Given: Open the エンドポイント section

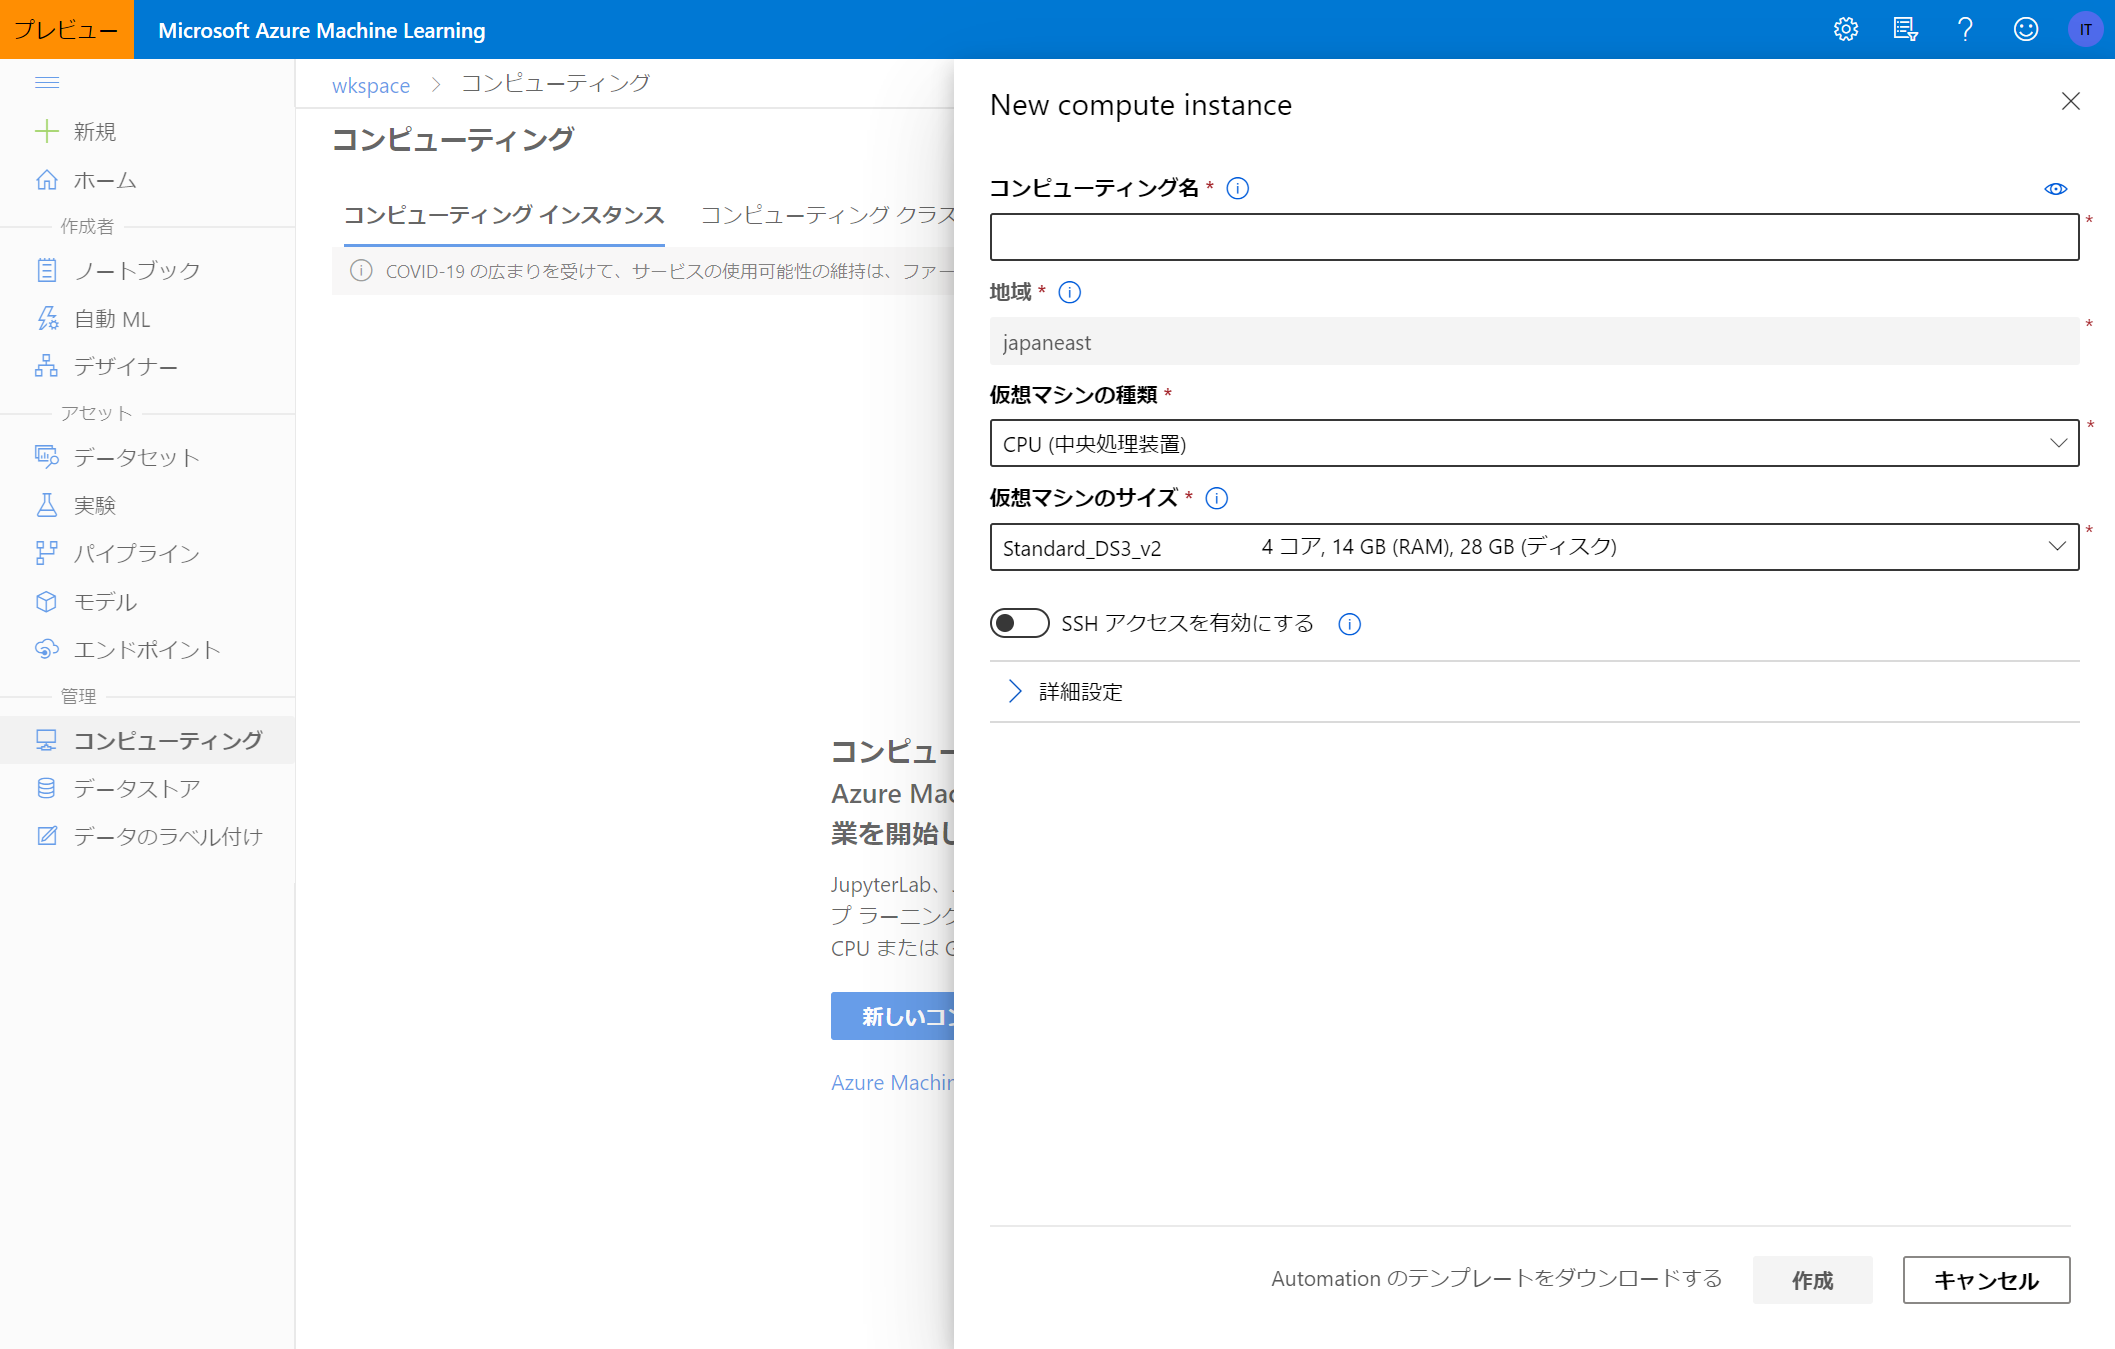Looking at the screenshot, I should (x=146, y=649).
